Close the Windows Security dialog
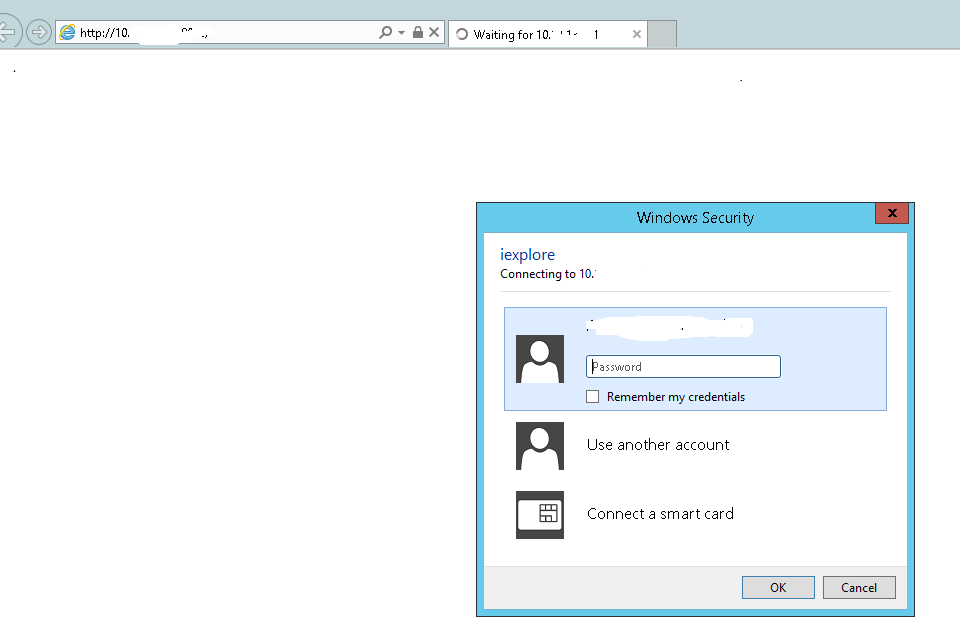 (891, 213)
